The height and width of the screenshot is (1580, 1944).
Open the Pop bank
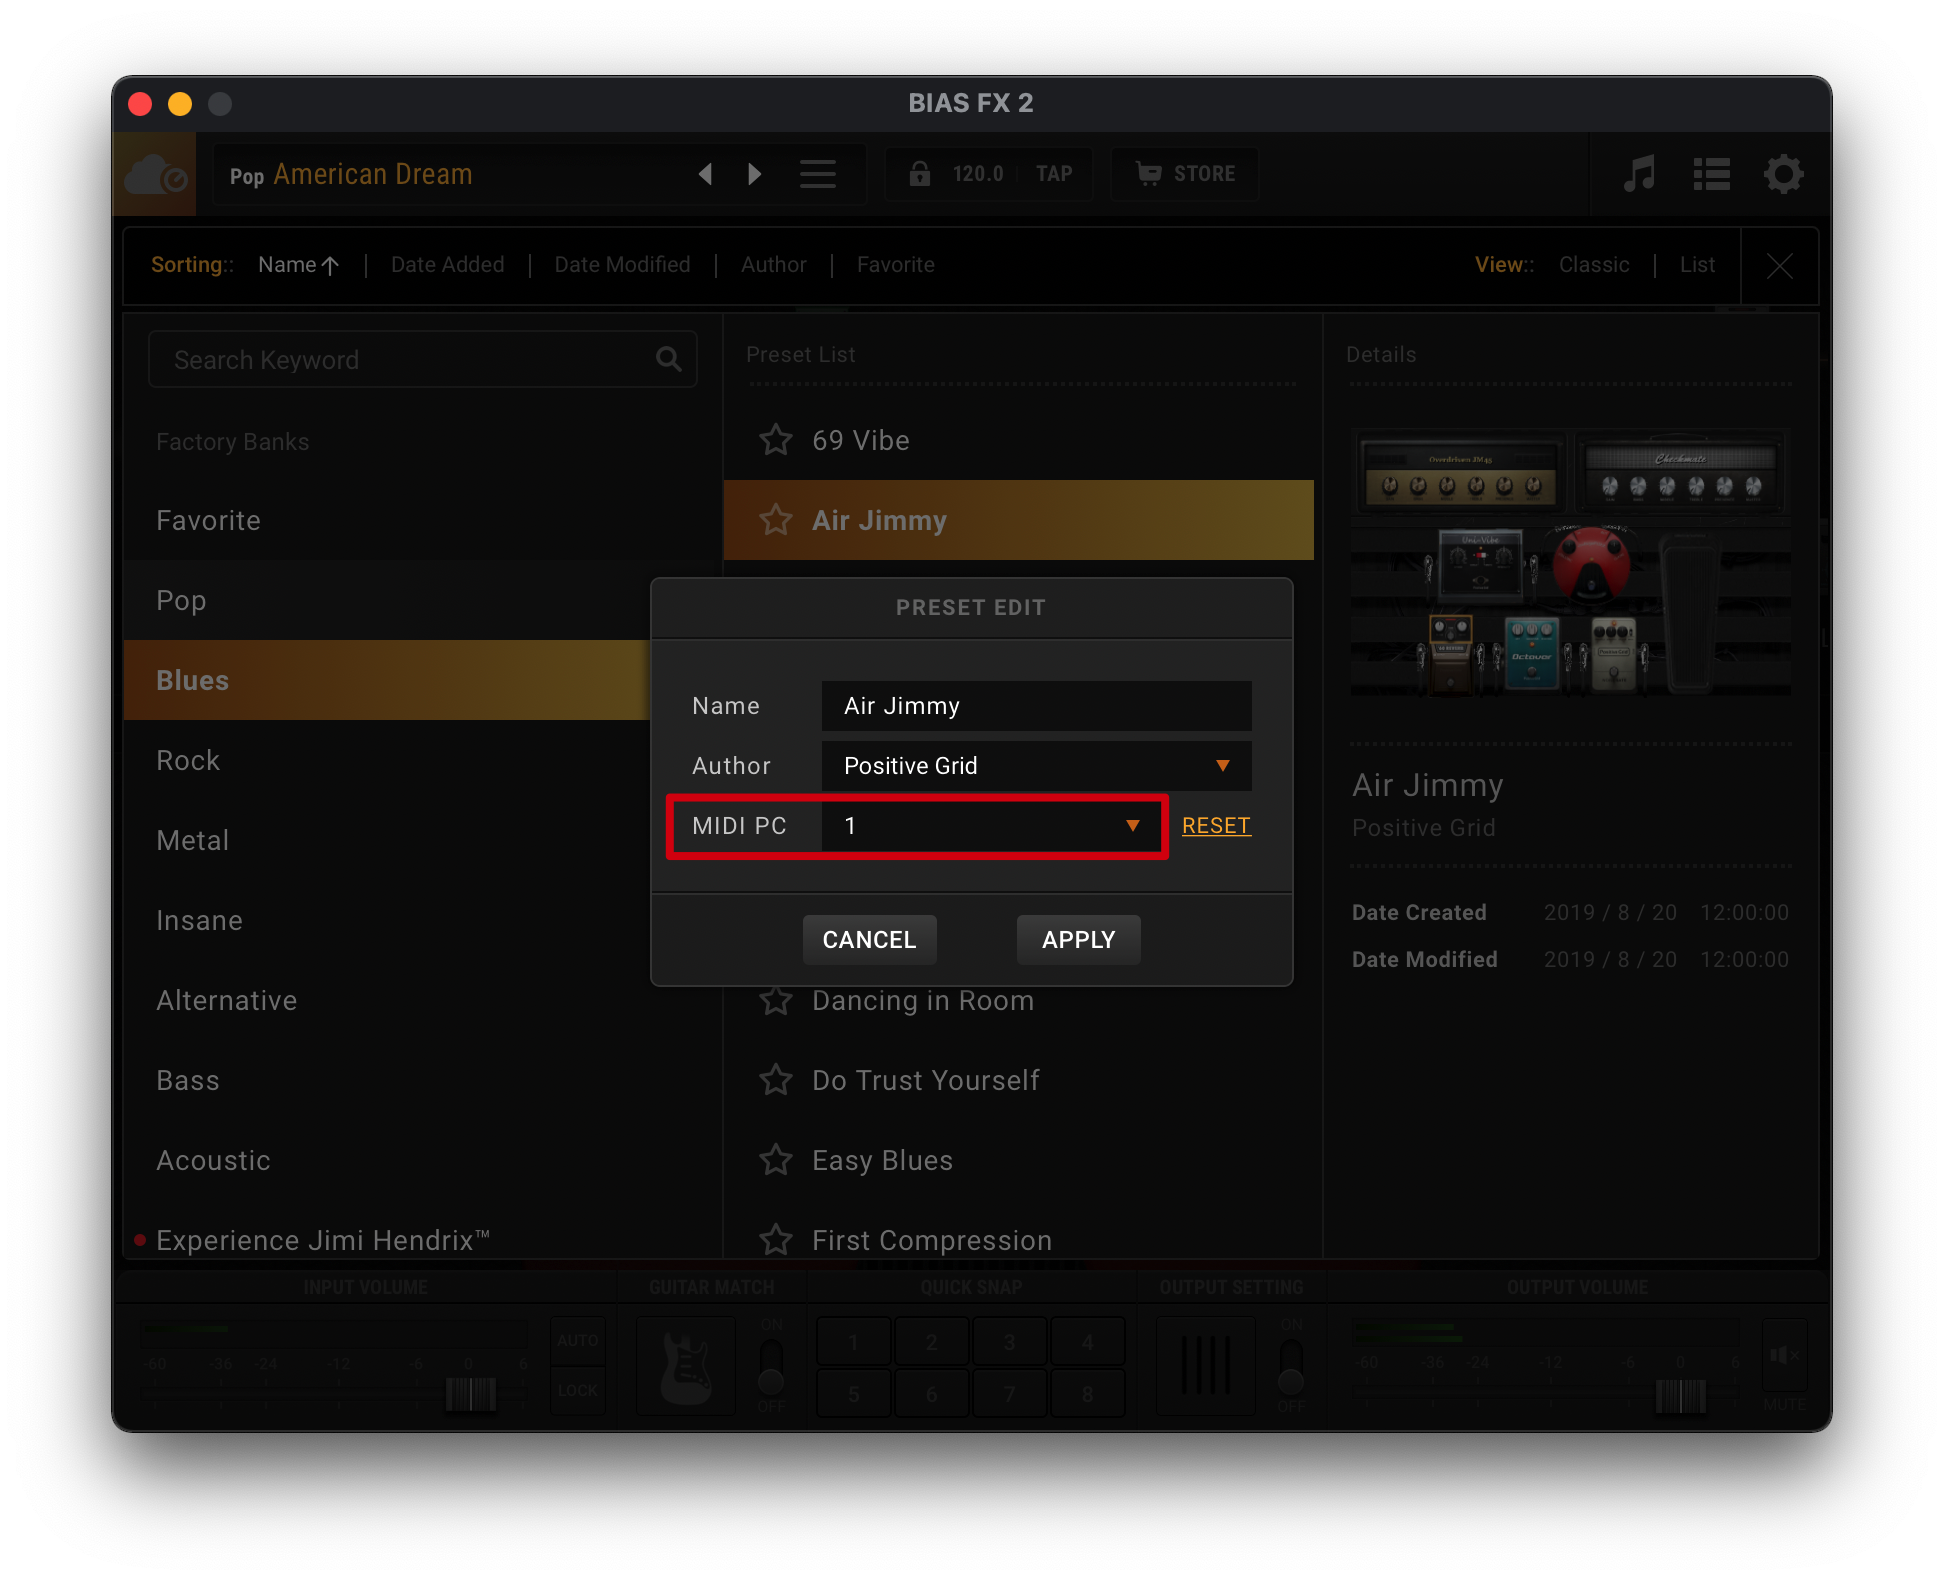388,600
